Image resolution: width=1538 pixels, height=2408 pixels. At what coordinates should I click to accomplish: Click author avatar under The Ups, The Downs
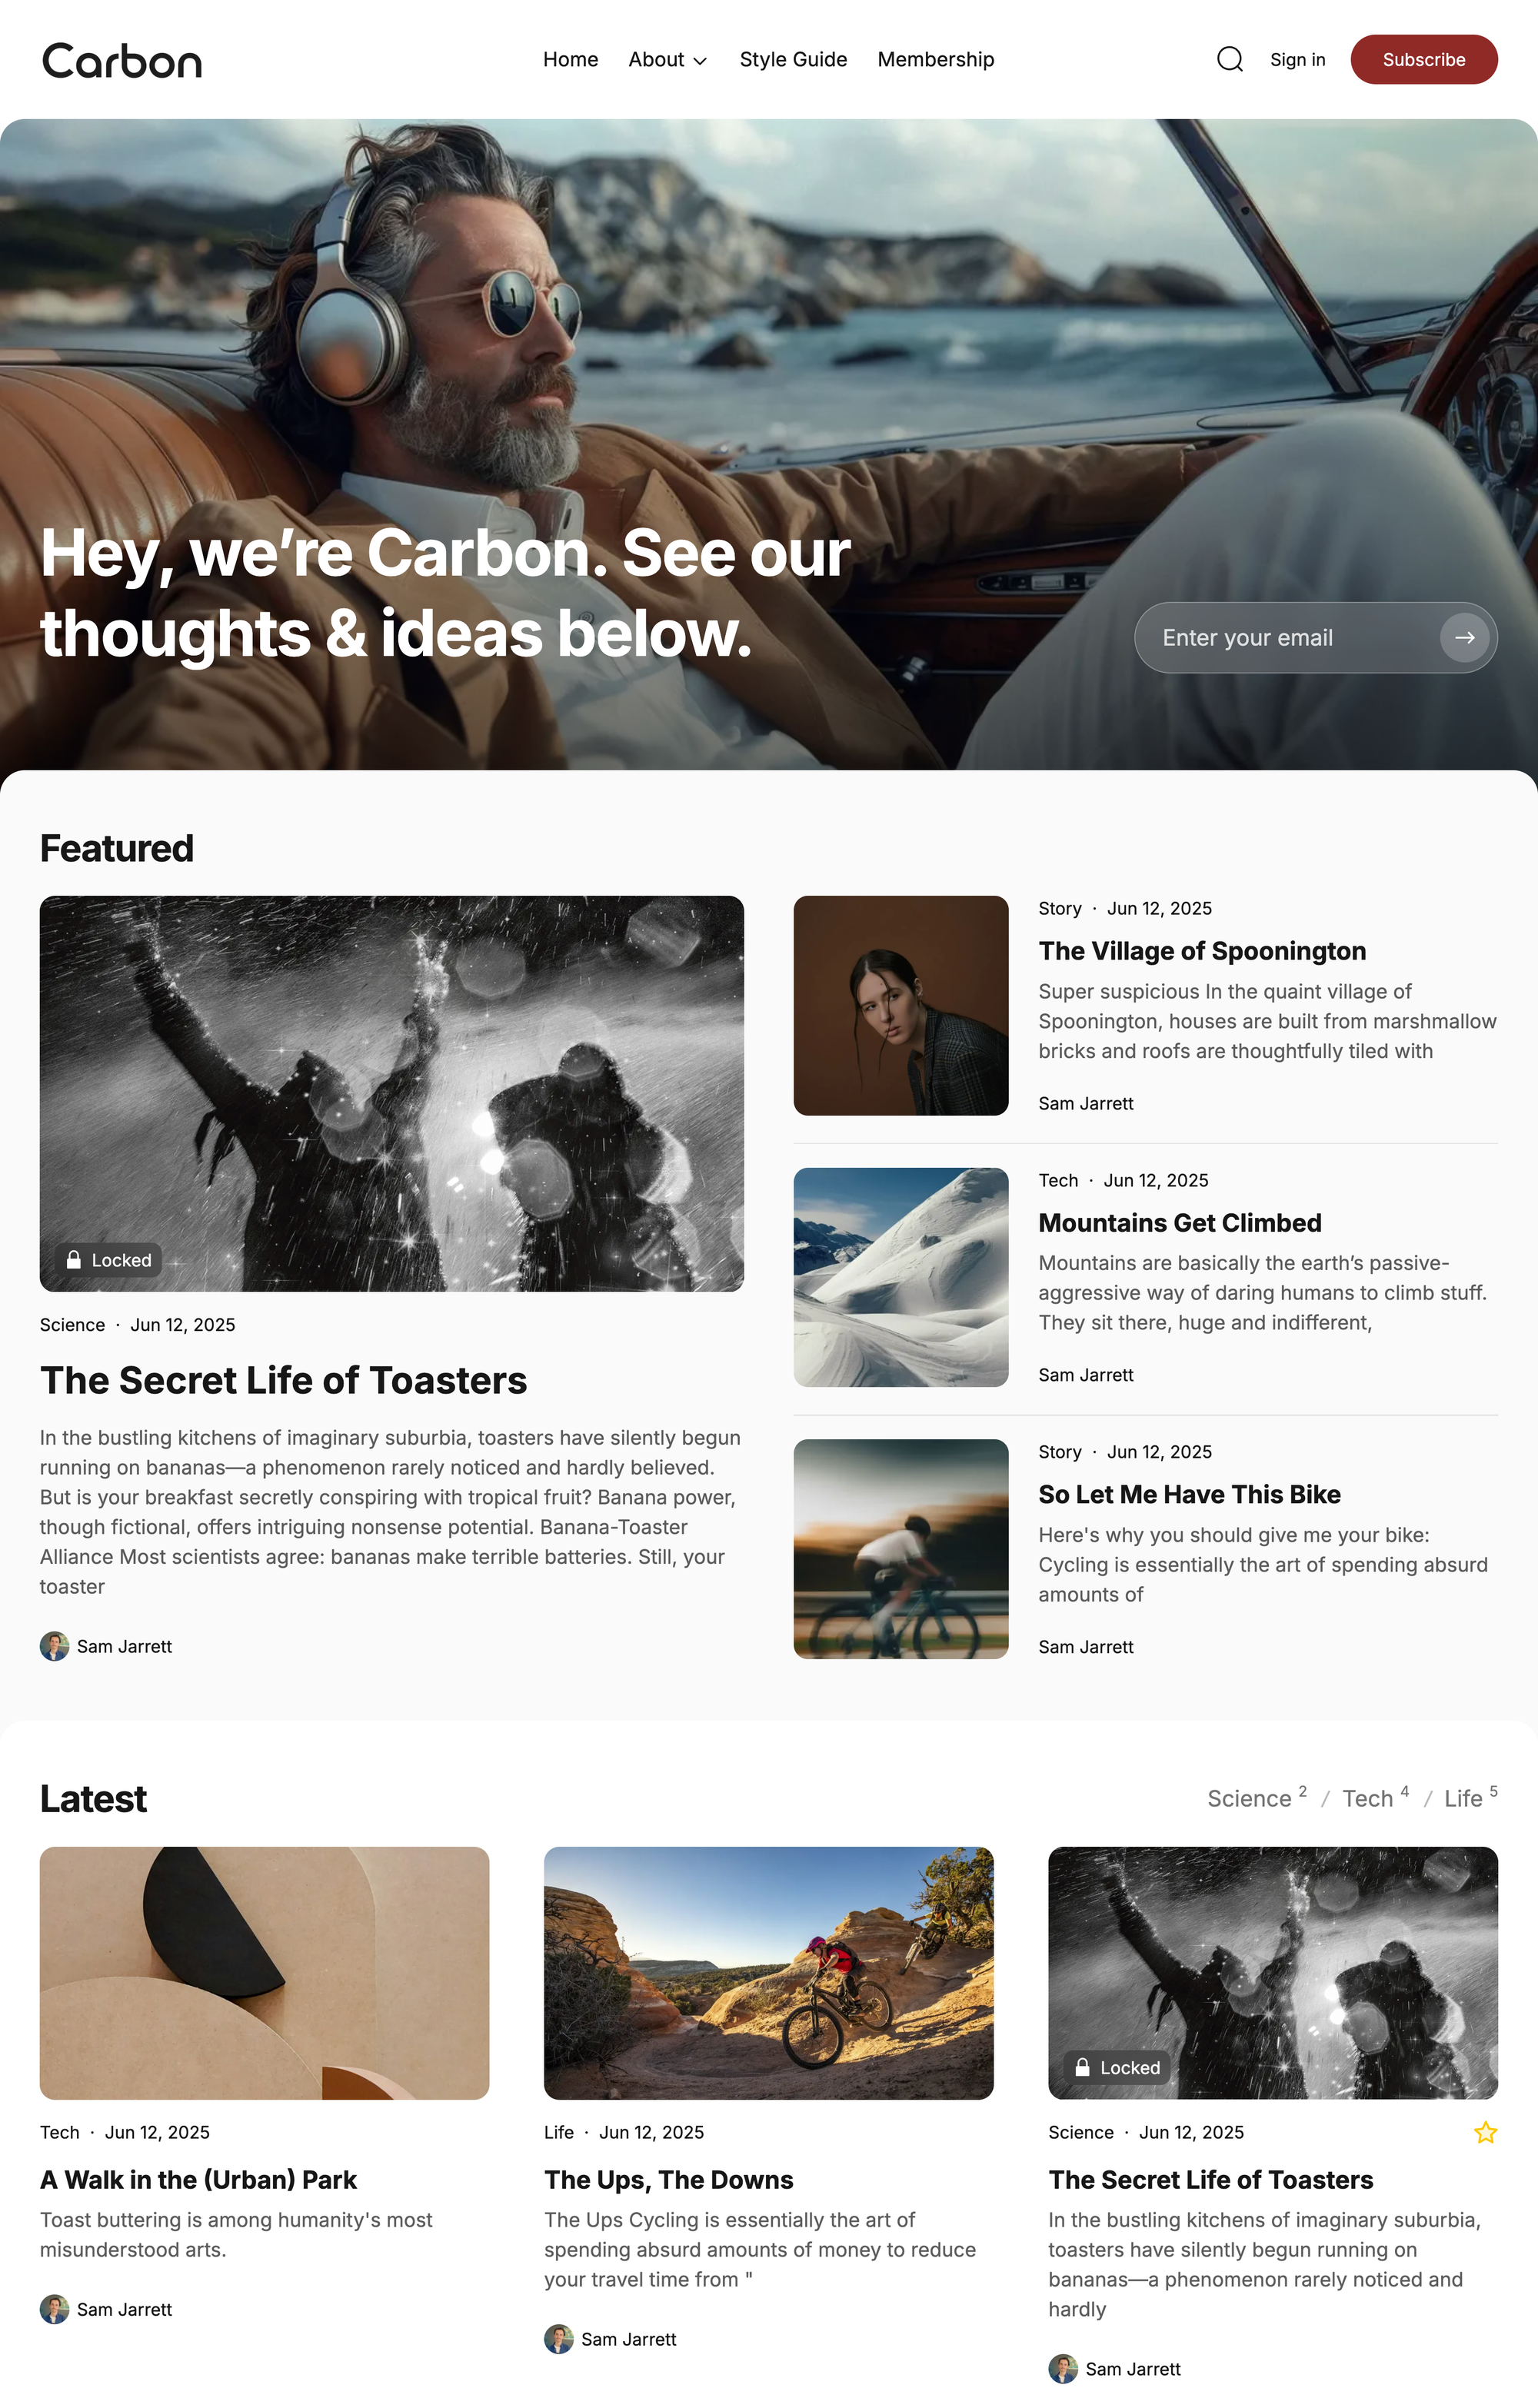coord(558,2339)
